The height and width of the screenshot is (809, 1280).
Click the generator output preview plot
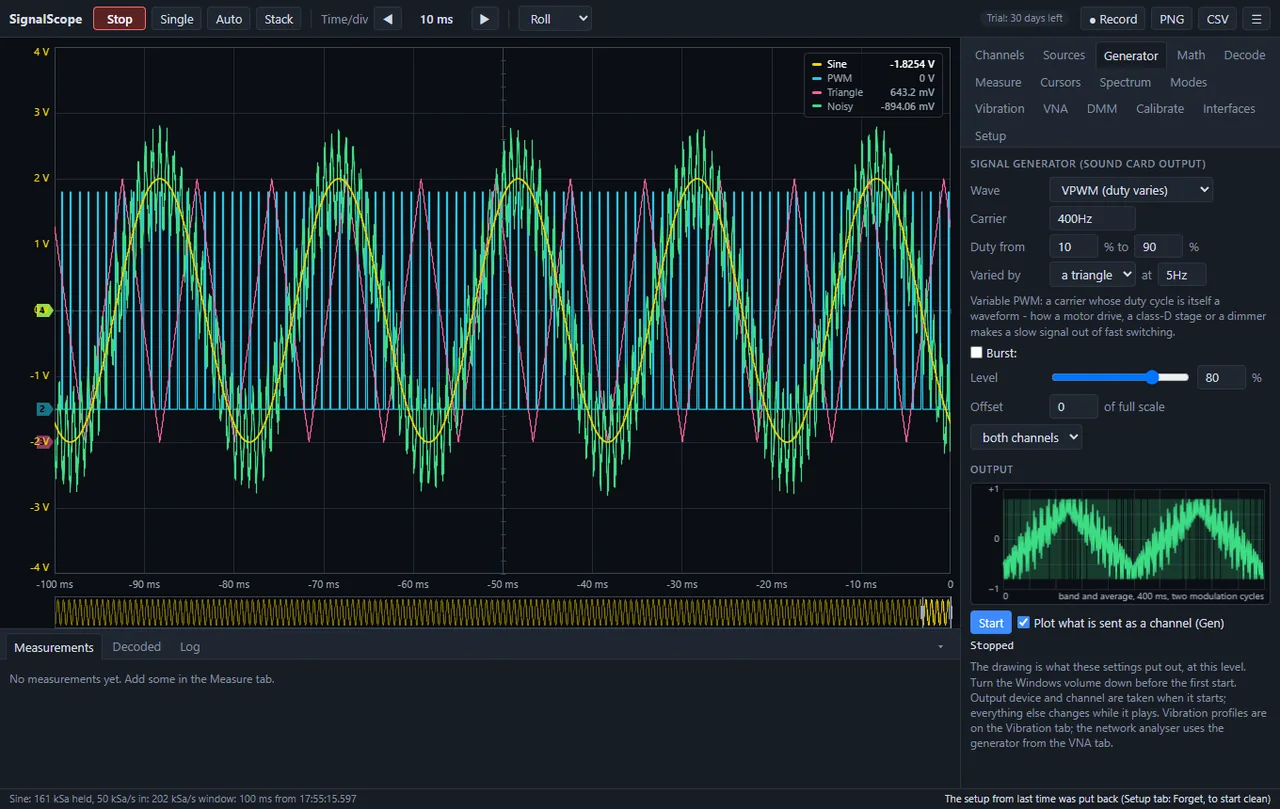click(x=1120, y=543)
